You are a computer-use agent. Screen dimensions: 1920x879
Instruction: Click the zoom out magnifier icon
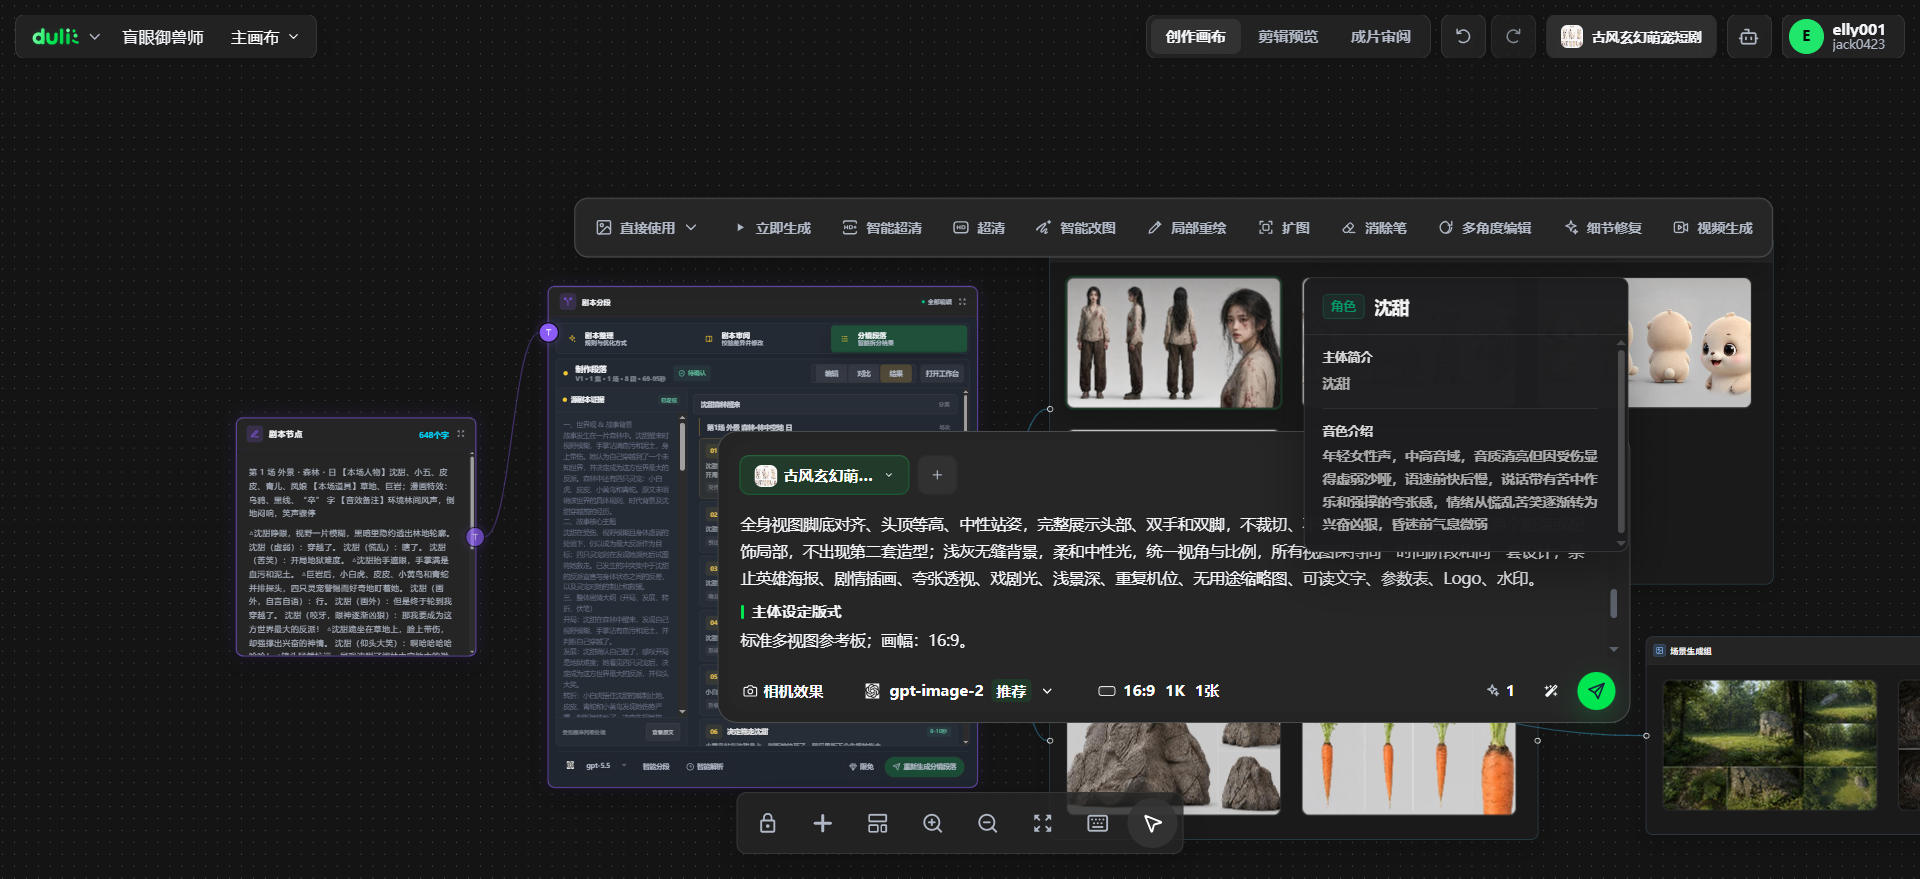point(987,823)
